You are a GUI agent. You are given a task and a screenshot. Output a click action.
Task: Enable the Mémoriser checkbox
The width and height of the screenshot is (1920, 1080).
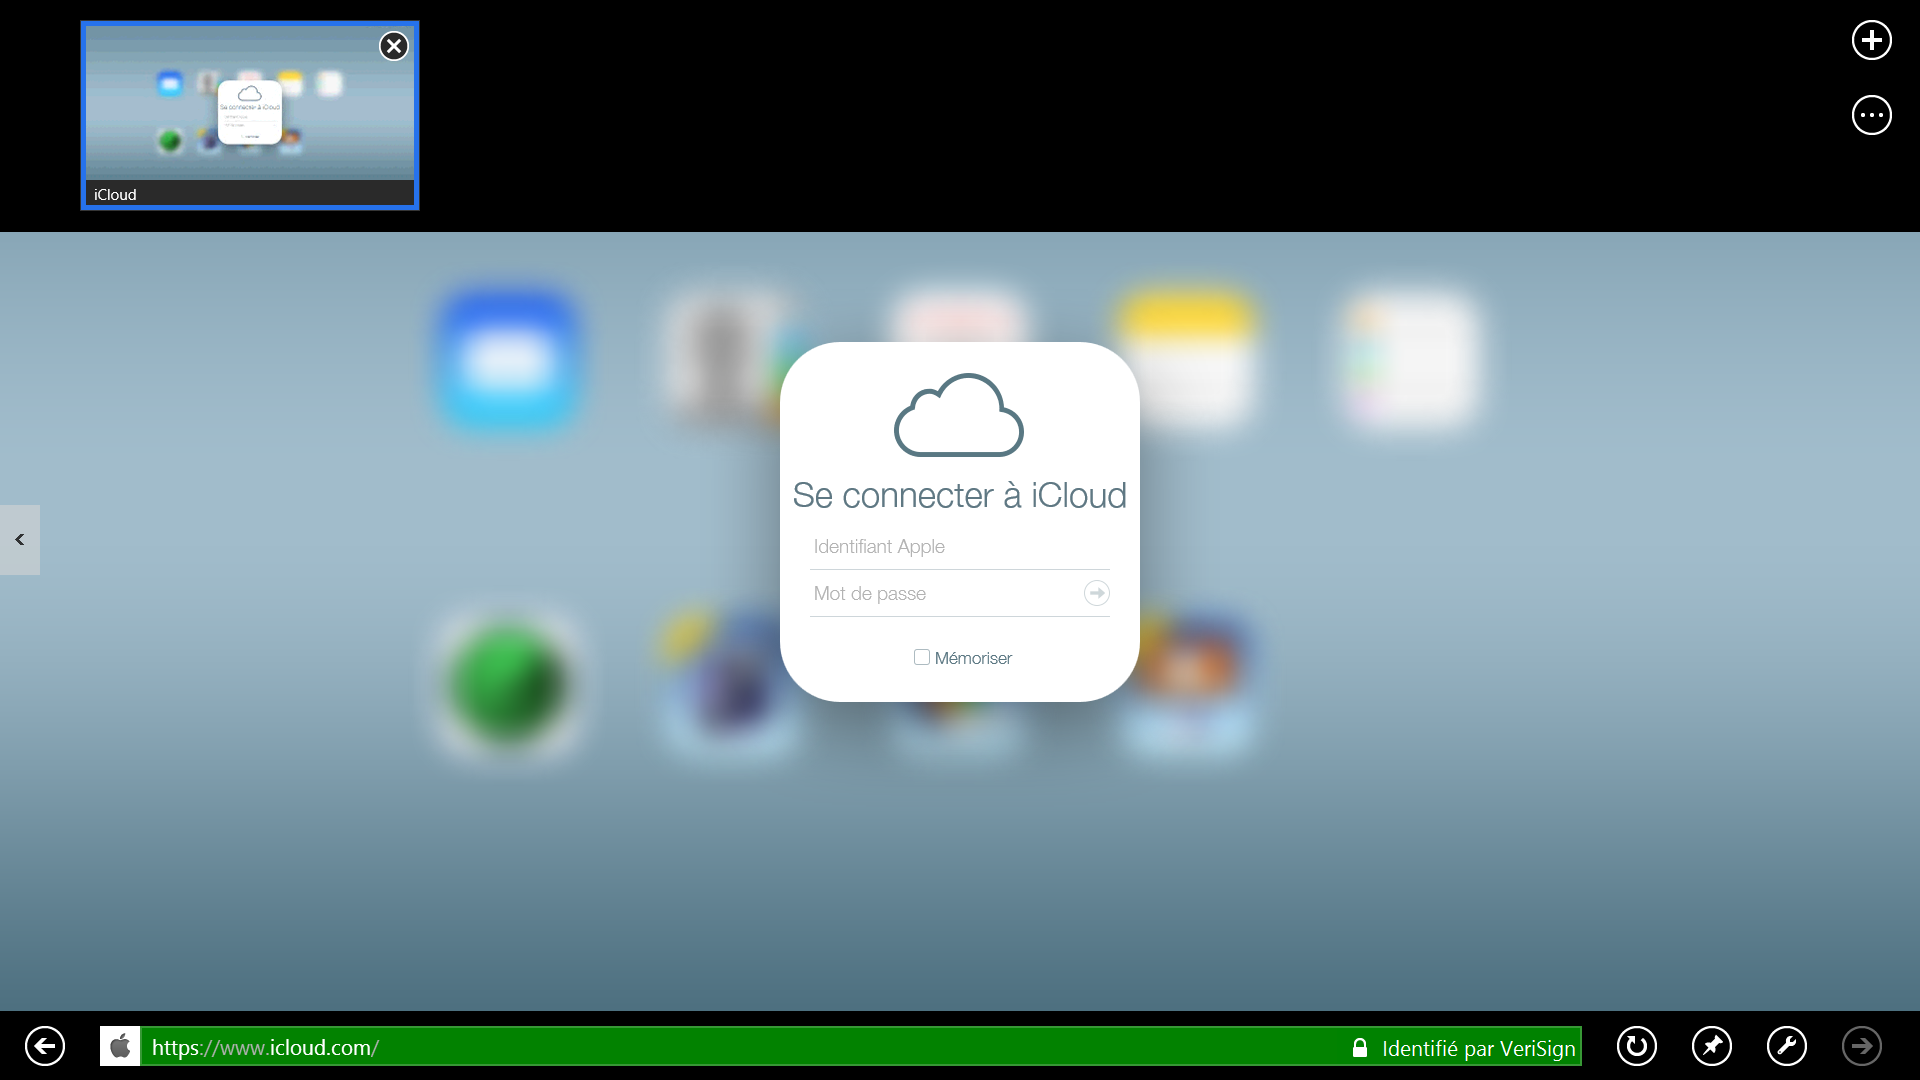coord(922,657)
